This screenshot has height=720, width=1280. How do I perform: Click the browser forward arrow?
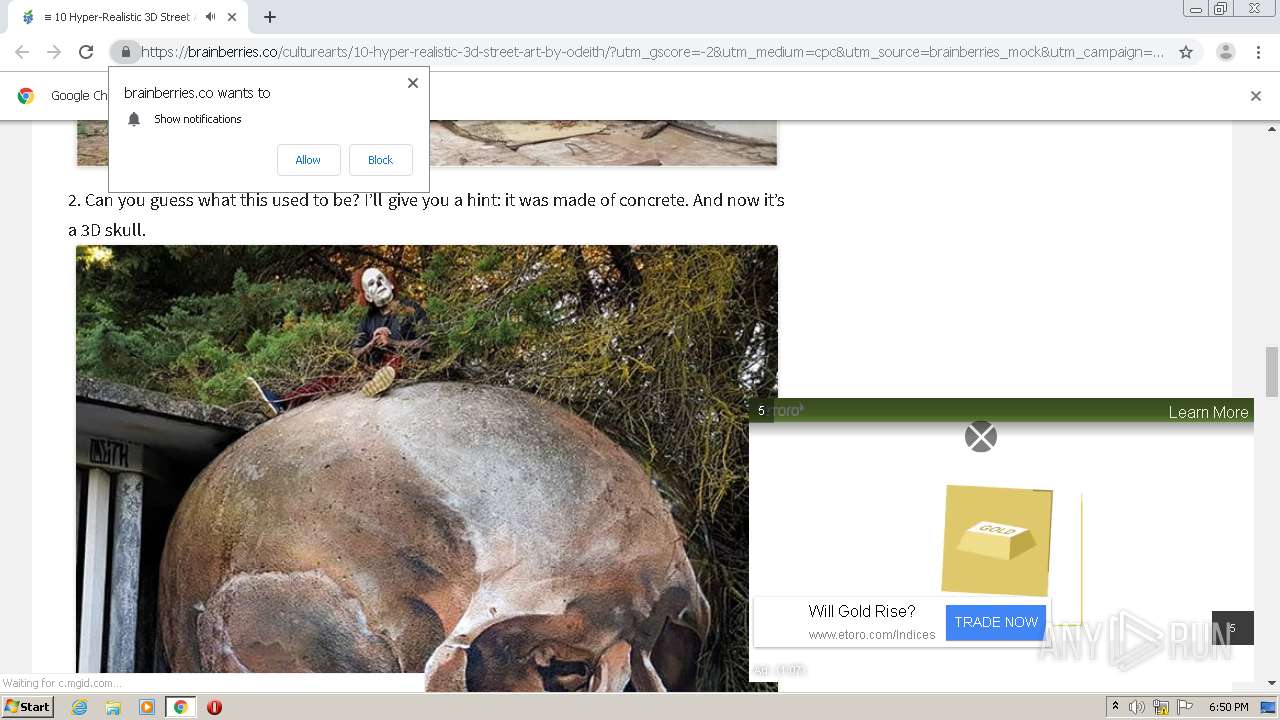click(54, 52)
